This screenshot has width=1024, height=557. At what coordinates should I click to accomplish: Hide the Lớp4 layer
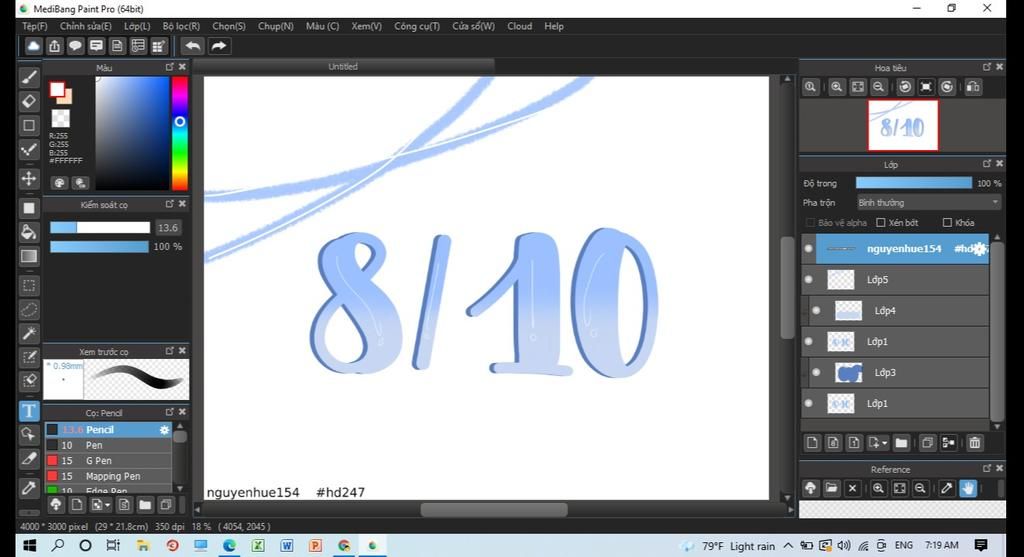pos(816,310)
